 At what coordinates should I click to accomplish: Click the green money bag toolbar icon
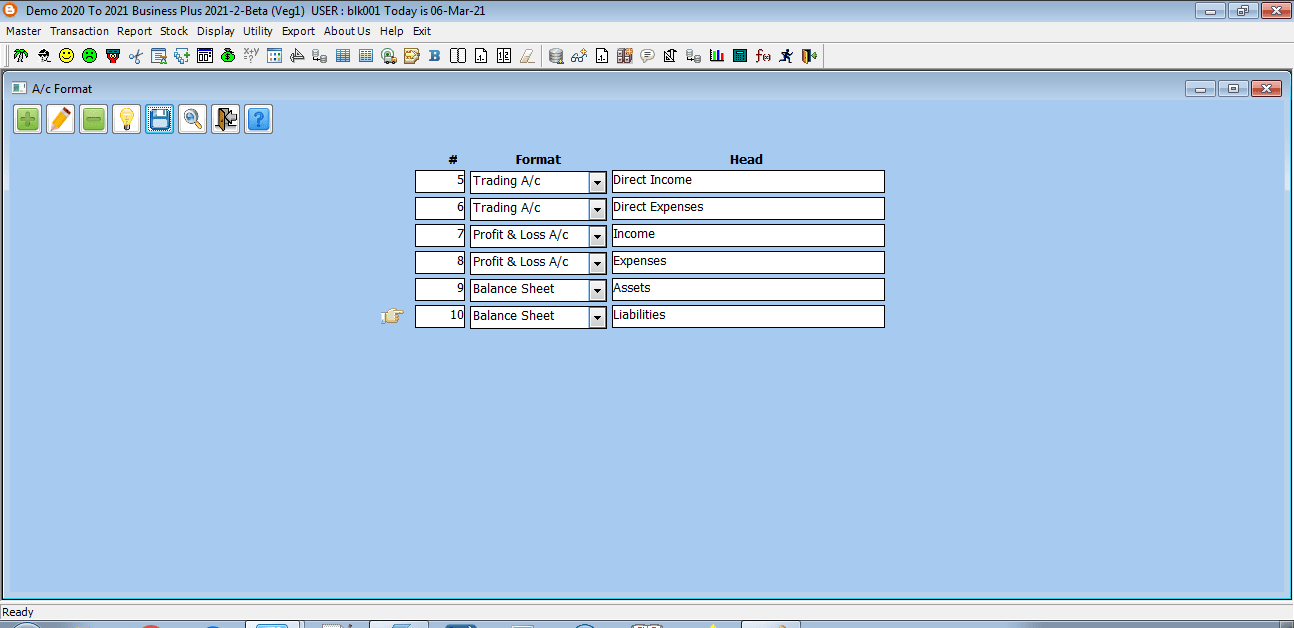coord(228,56)
